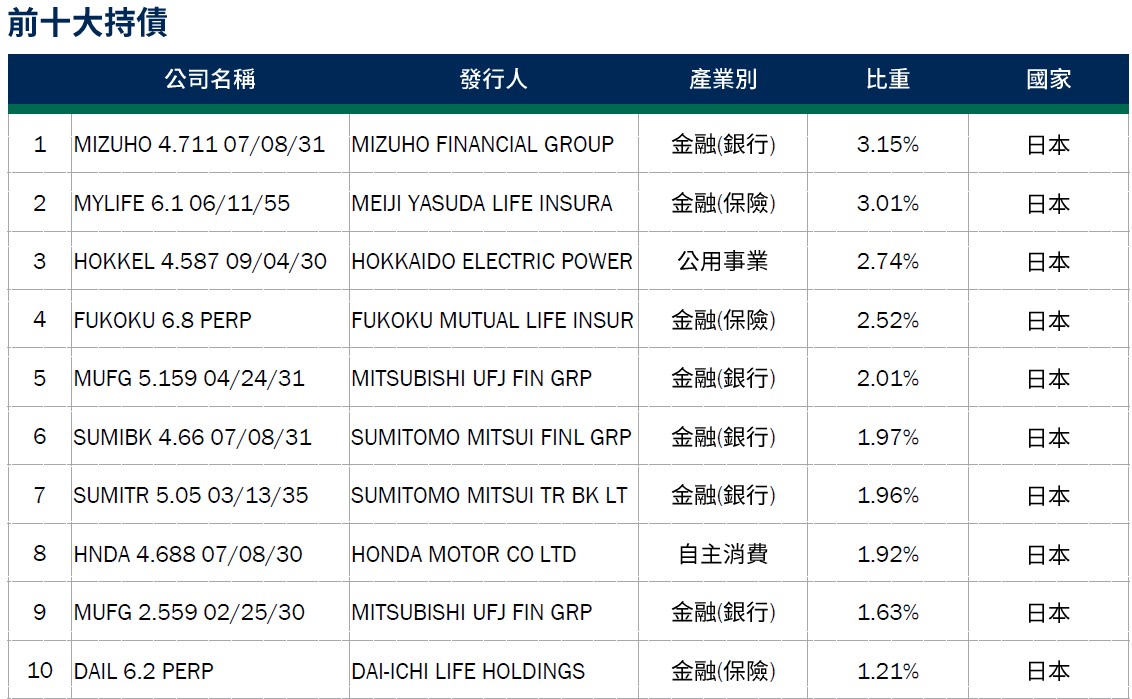This screenshot has width=1132, height=699.
Task: Click the 產業別 column header
Action: pyautogui.click(x=723, y=79)
